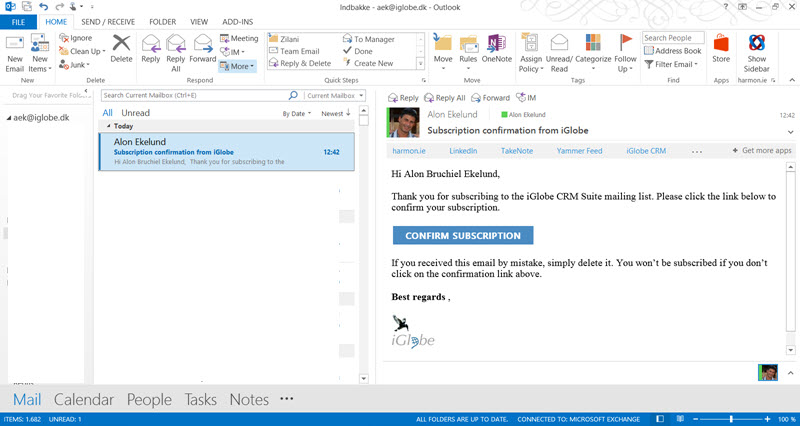Toggle the Newest sort order
Image resolution: width=800 pixels, height=426 pixels.
(336, 113)
